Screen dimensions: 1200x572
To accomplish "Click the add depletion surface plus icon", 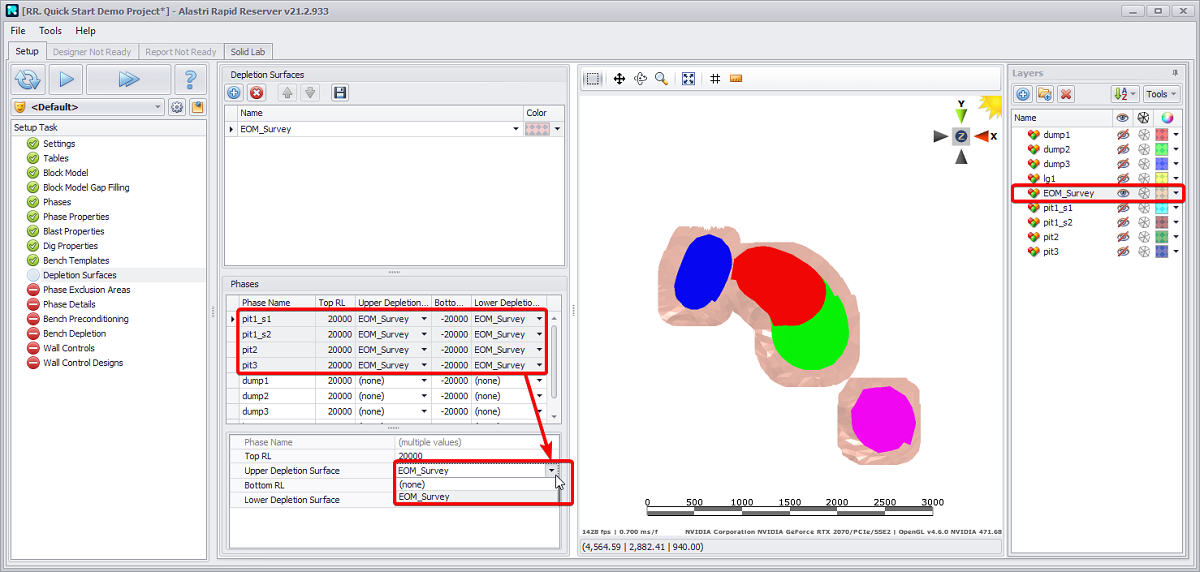I will [234, 92].
